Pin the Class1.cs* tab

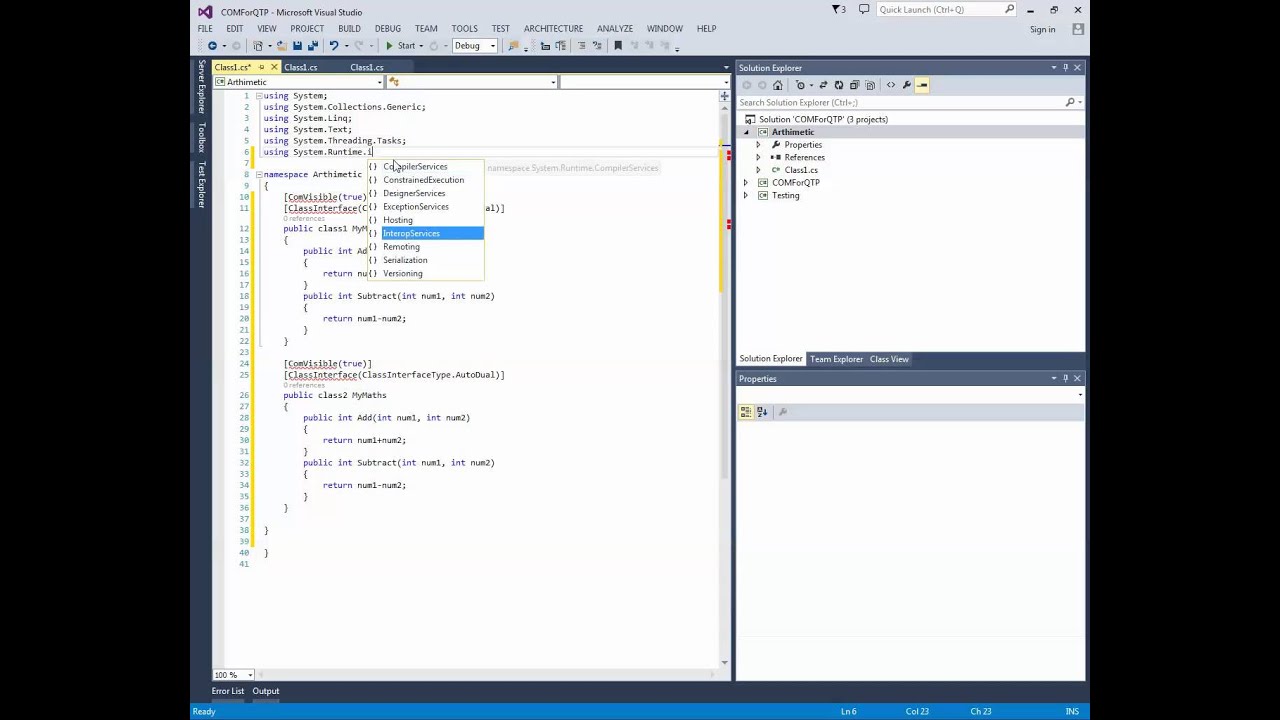point(262,67)
